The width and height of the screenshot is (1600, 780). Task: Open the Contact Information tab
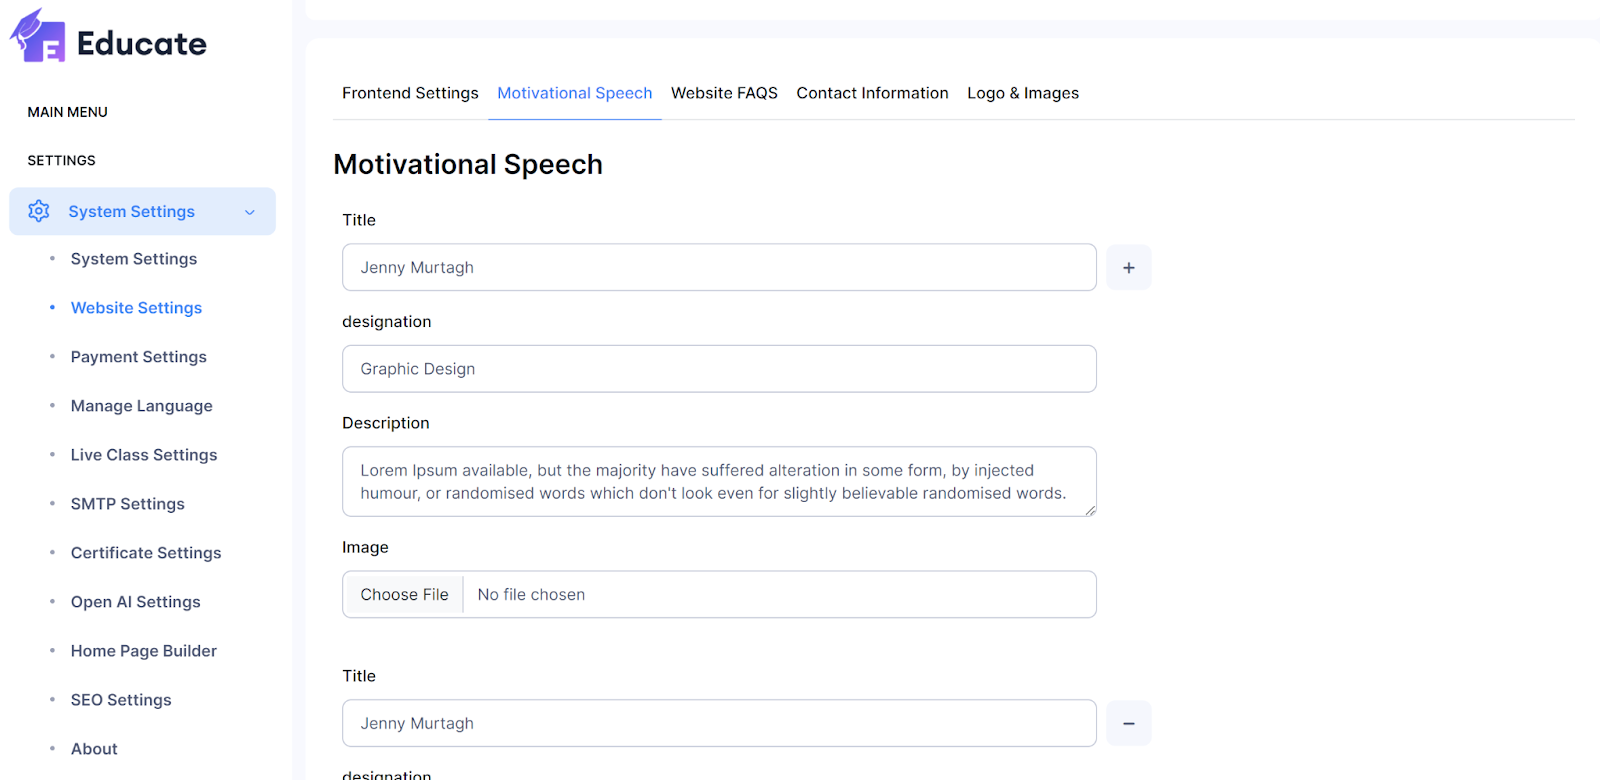[x=872, y=93]
